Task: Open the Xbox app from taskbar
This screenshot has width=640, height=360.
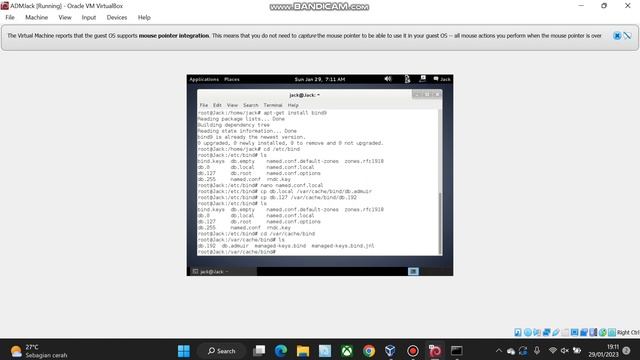Action: 347,351
